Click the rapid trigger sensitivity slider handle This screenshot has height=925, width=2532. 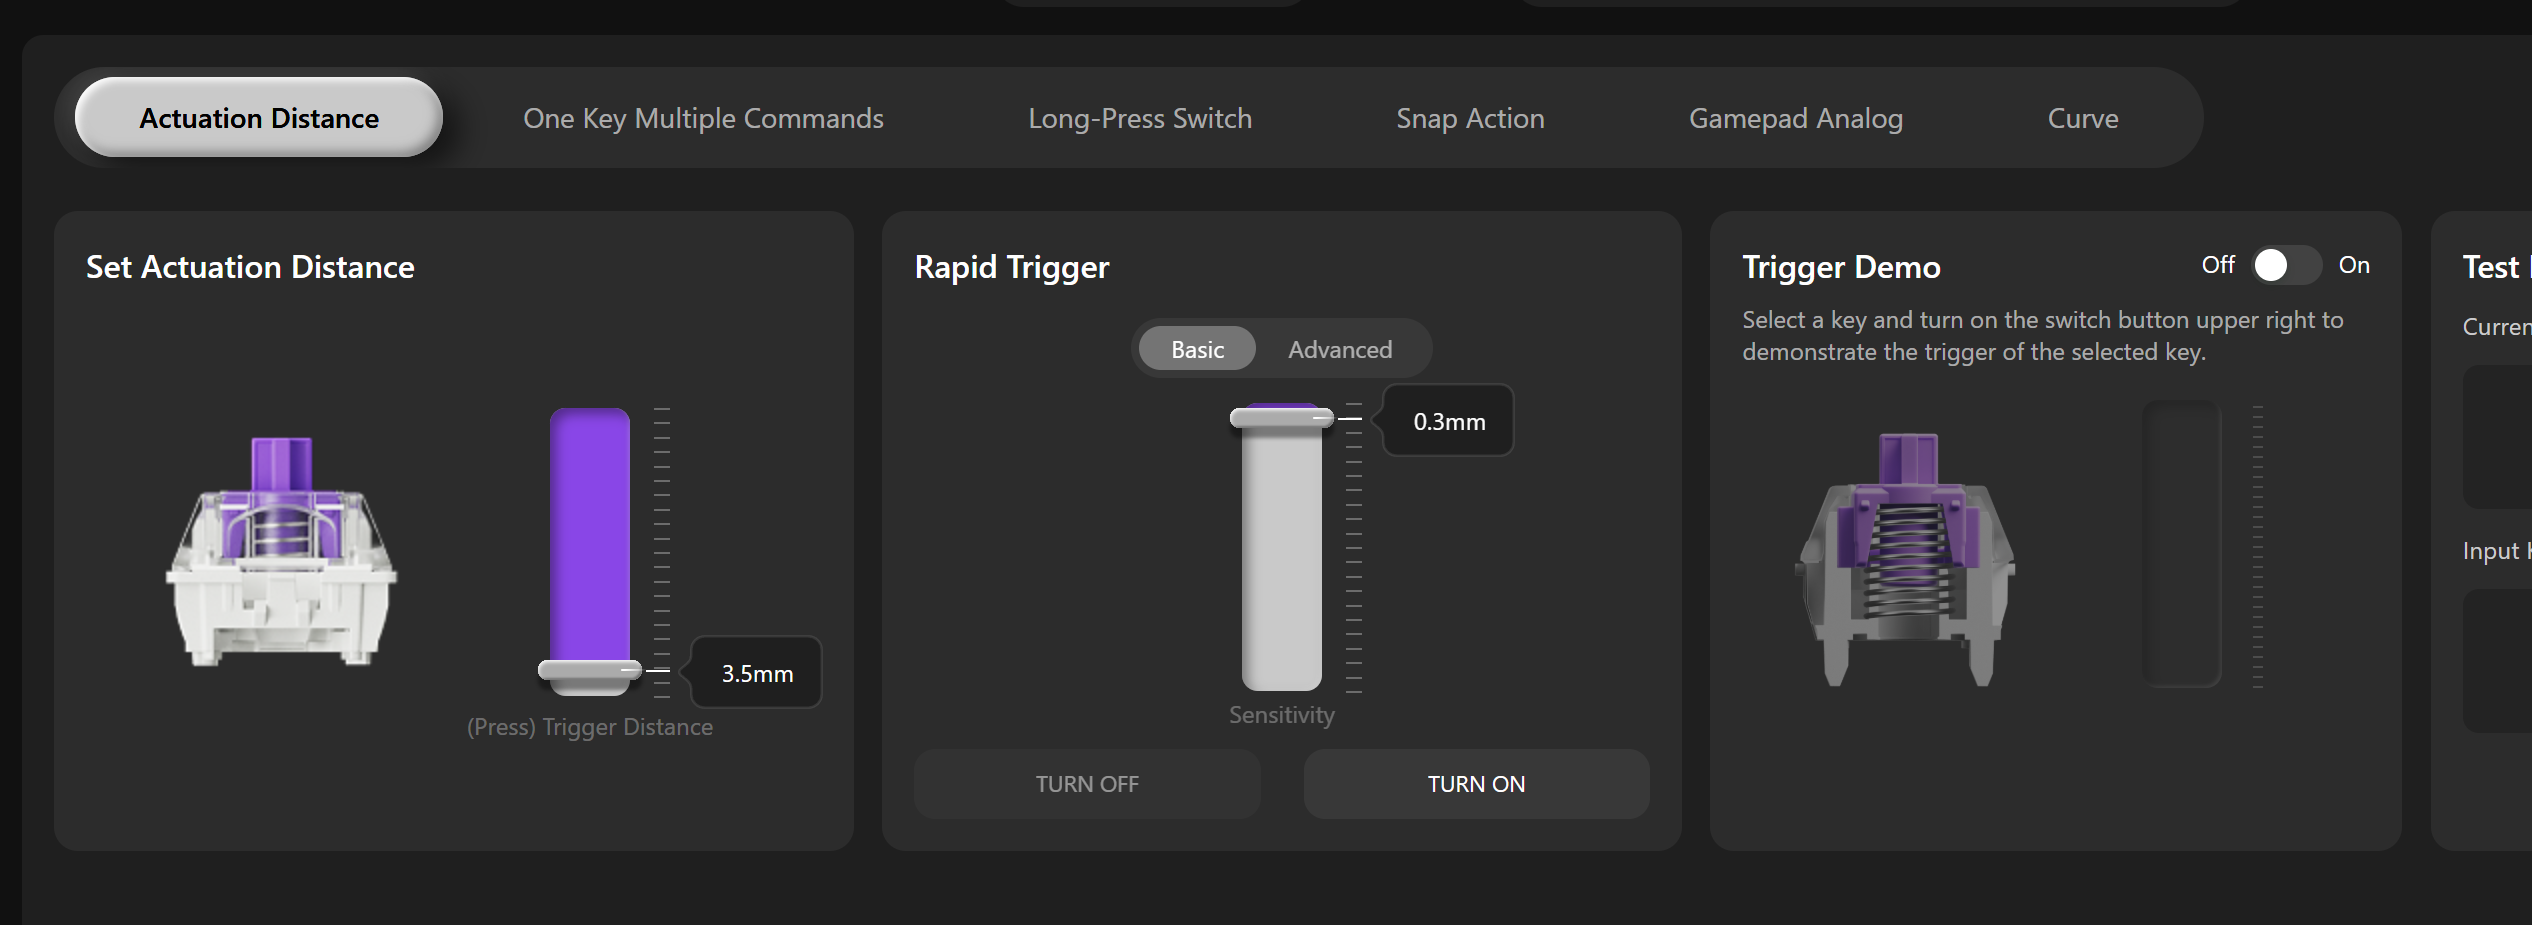click(1281, 417)
